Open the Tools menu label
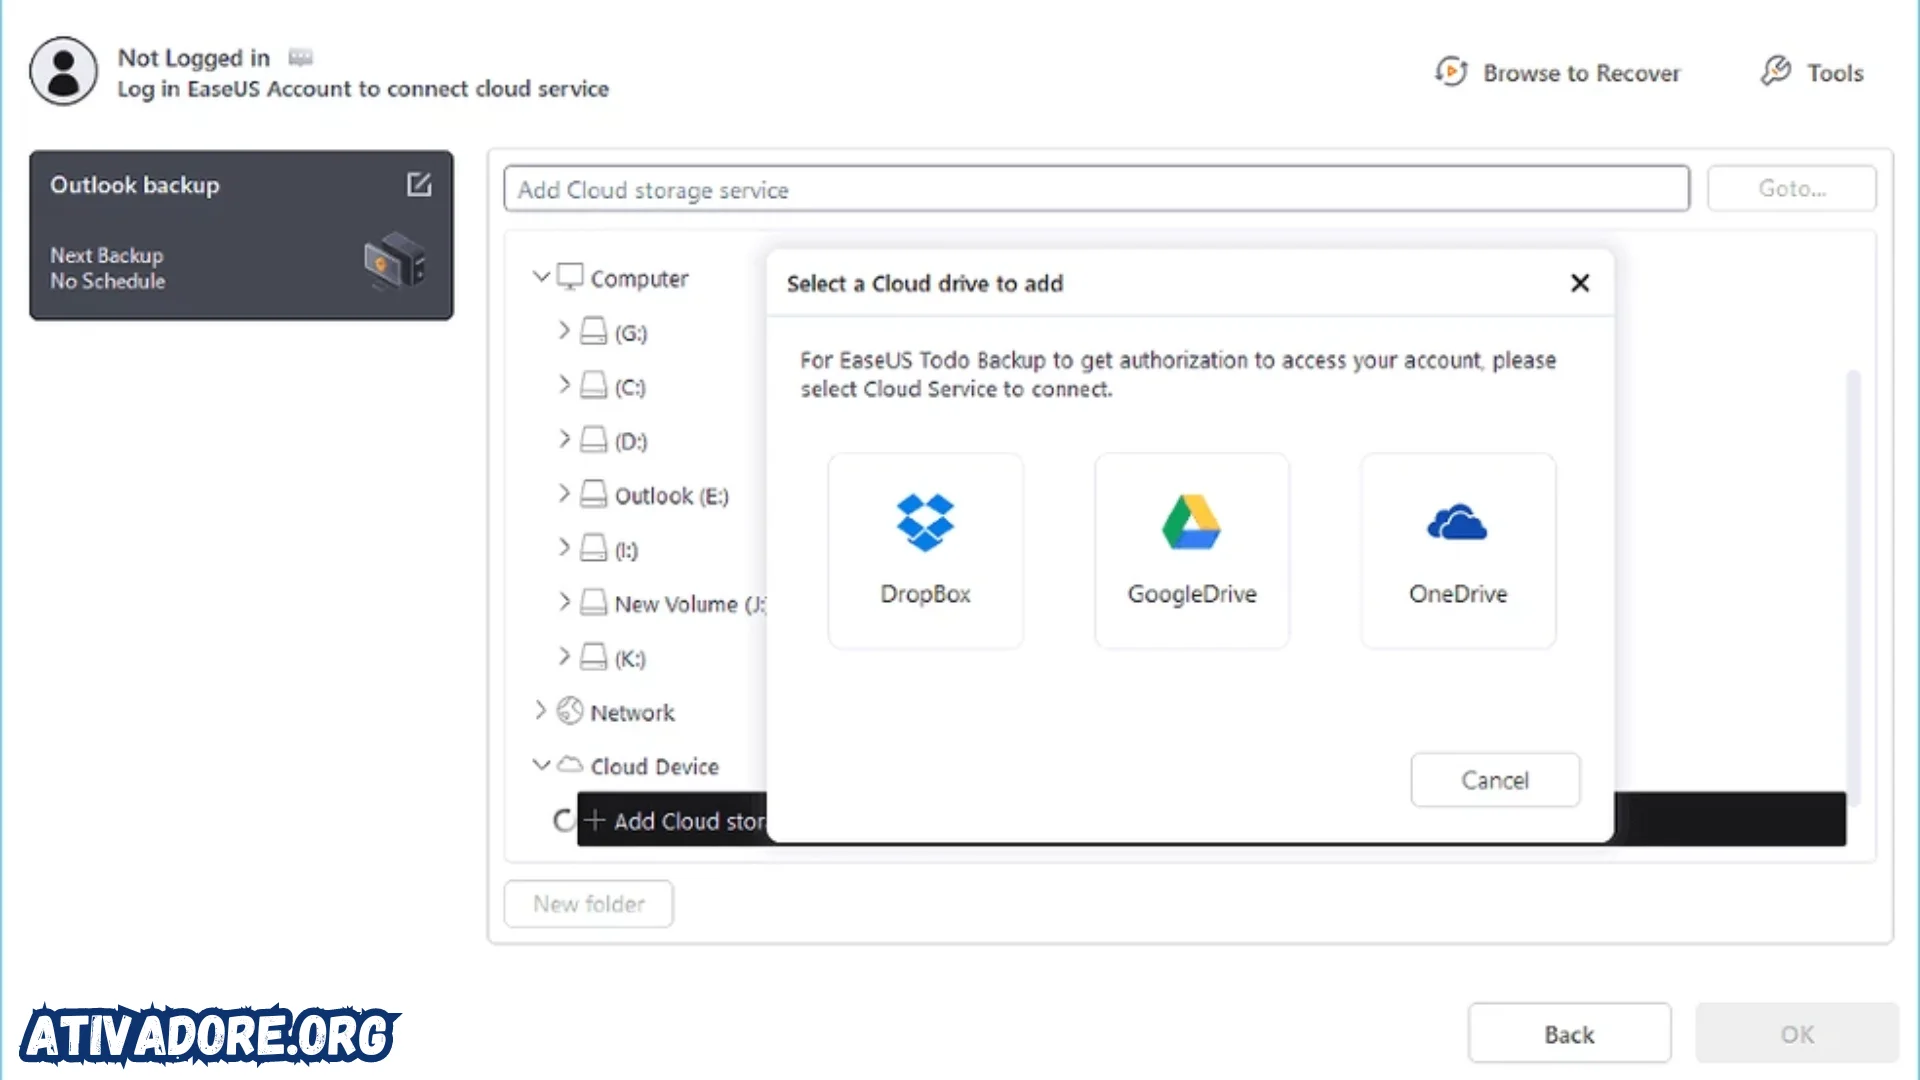This screenshot has width=1920, height=1080. [x=1835, y=73]
